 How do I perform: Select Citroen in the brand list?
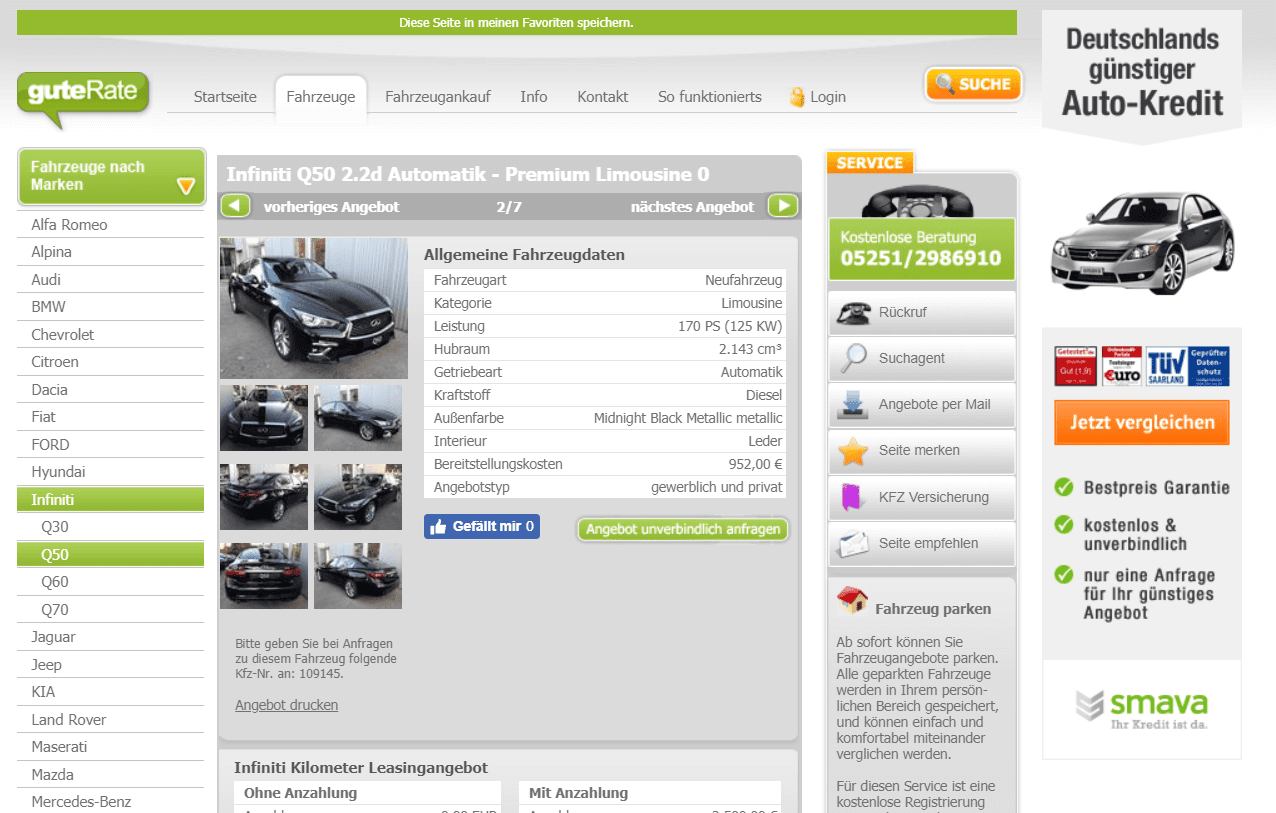pos(110,362)
